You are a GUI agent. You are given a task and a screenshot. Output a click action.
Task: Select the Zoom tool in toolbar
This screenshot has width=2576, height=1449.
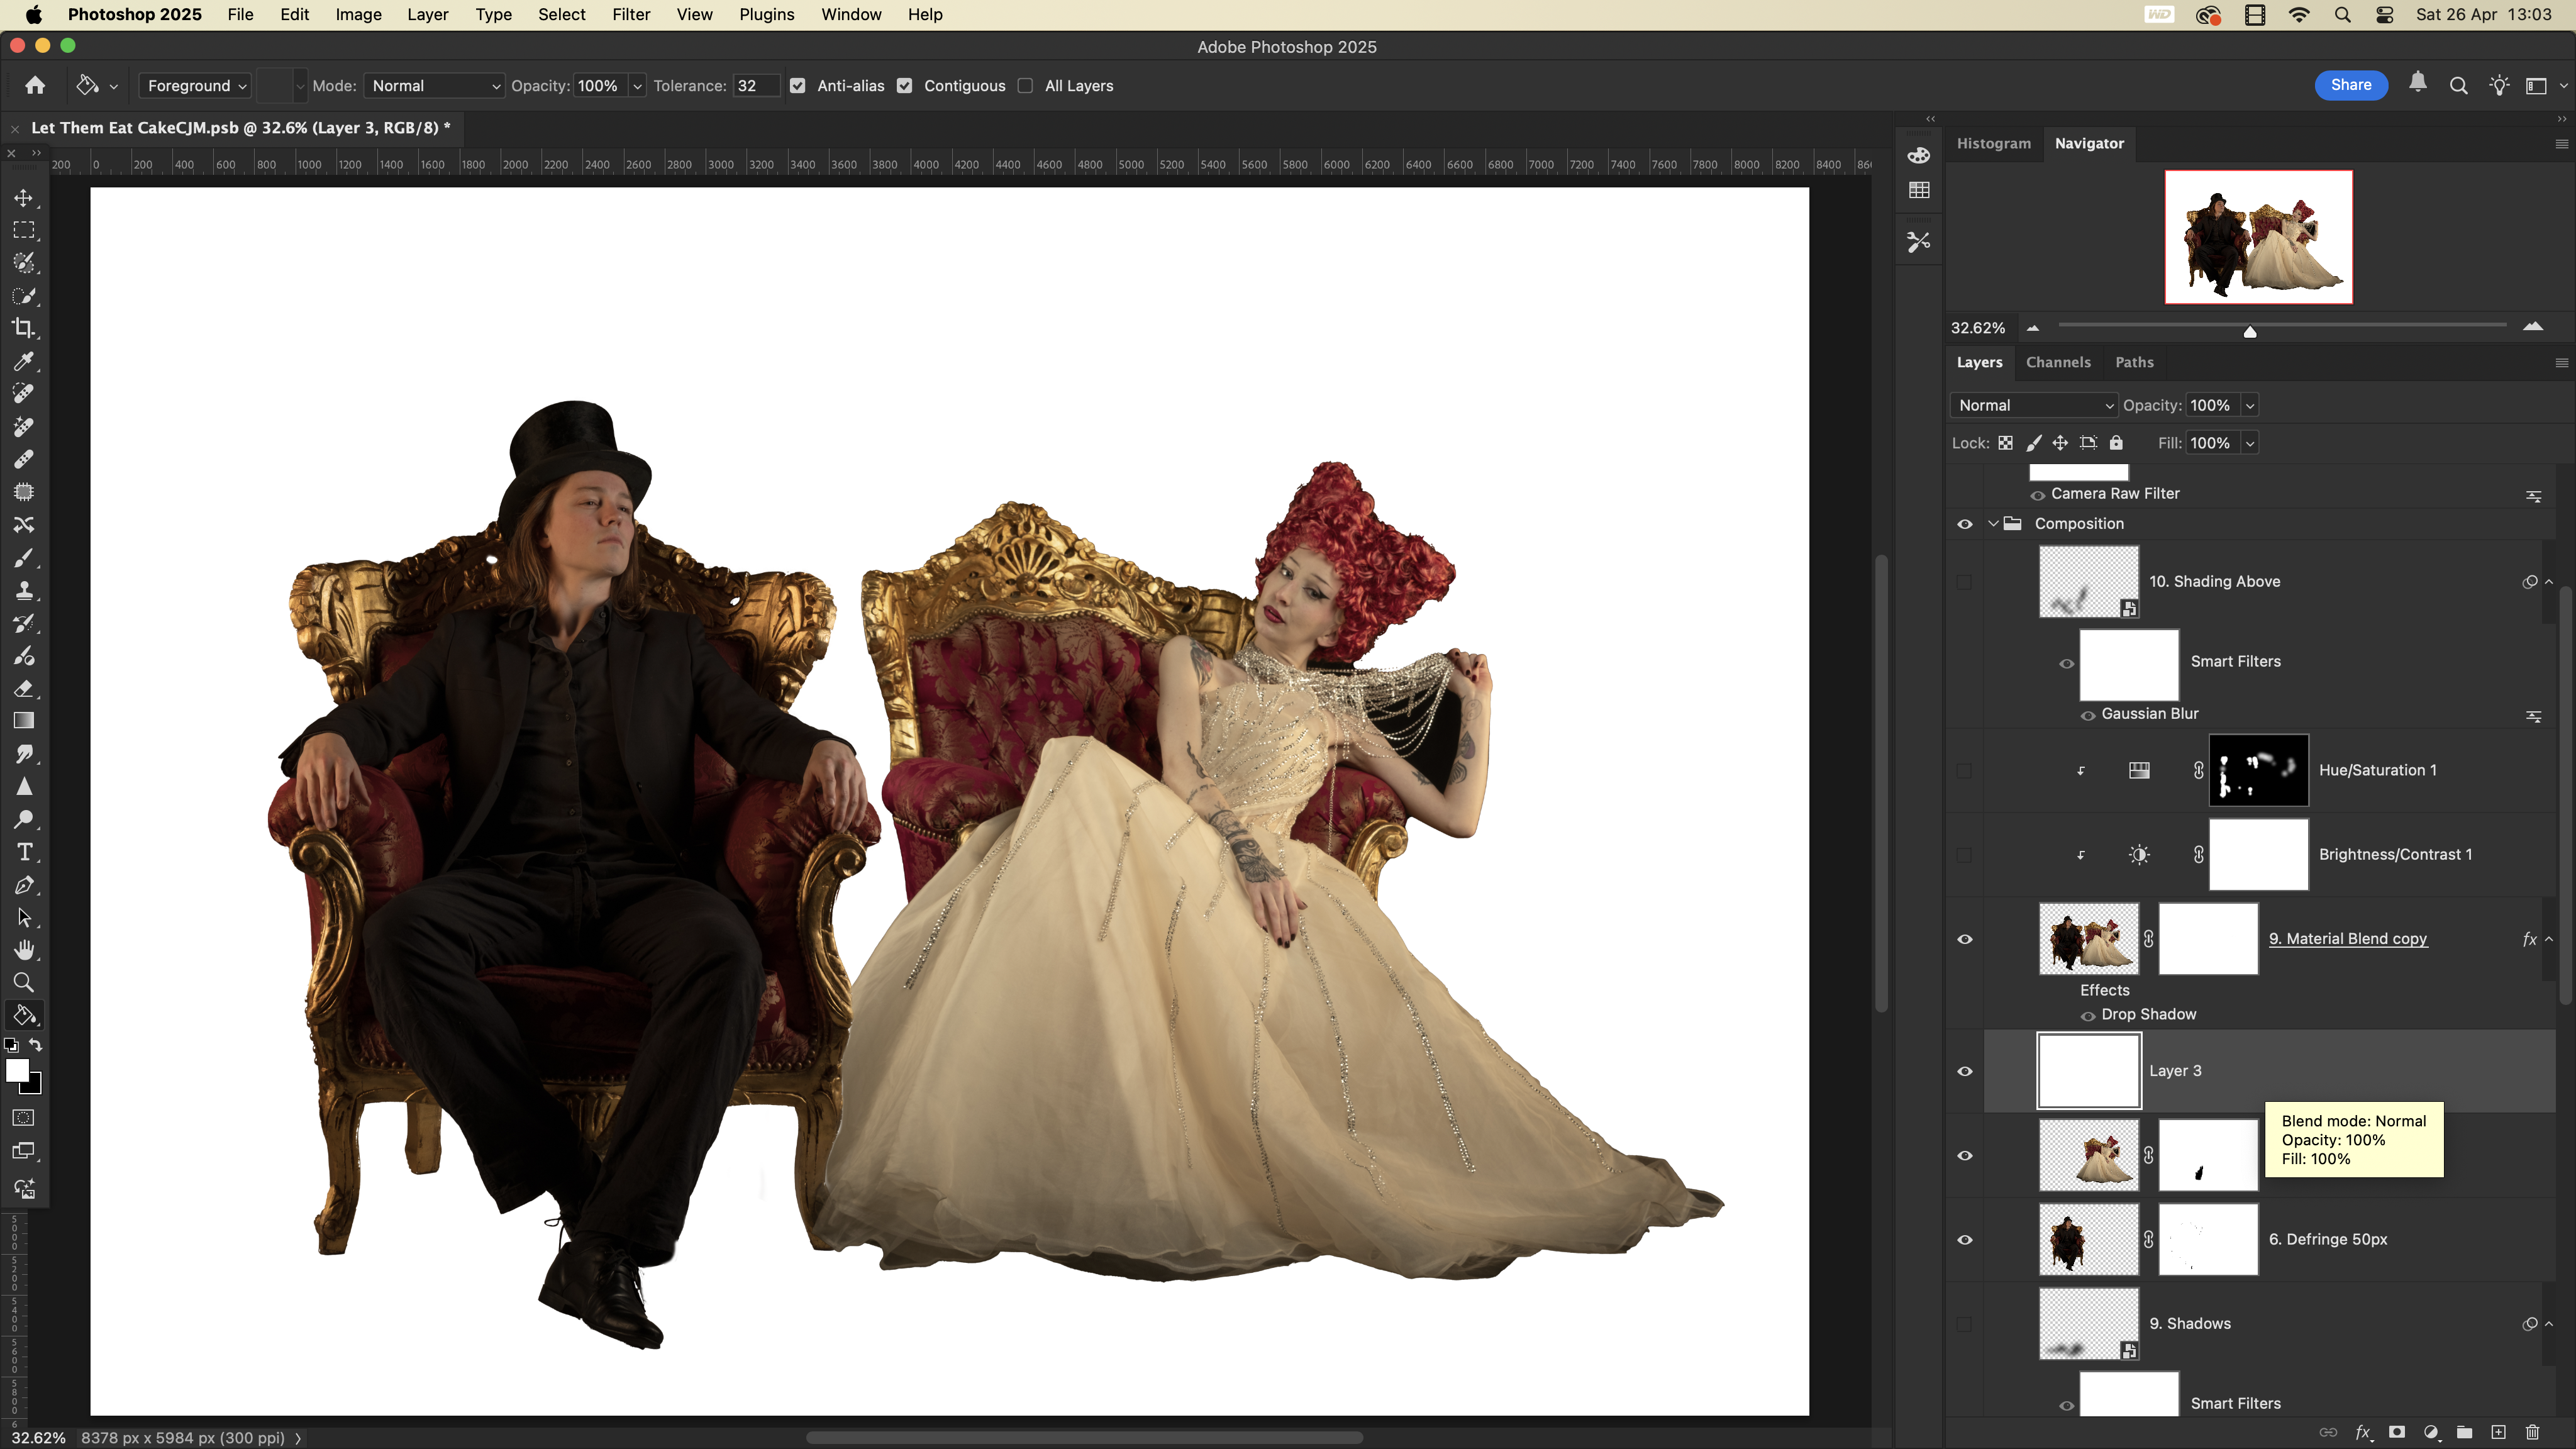(24, 982)
